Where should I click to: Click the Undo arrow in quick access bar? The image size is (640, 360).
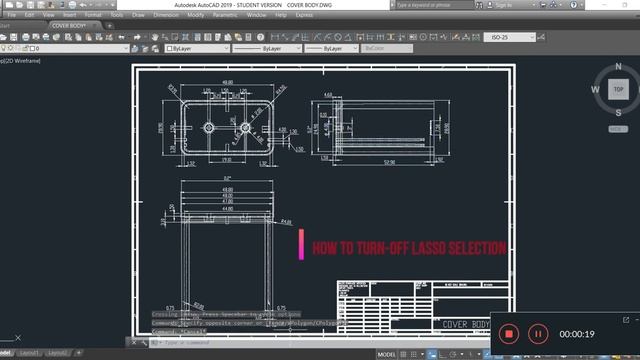pos(83,5)
